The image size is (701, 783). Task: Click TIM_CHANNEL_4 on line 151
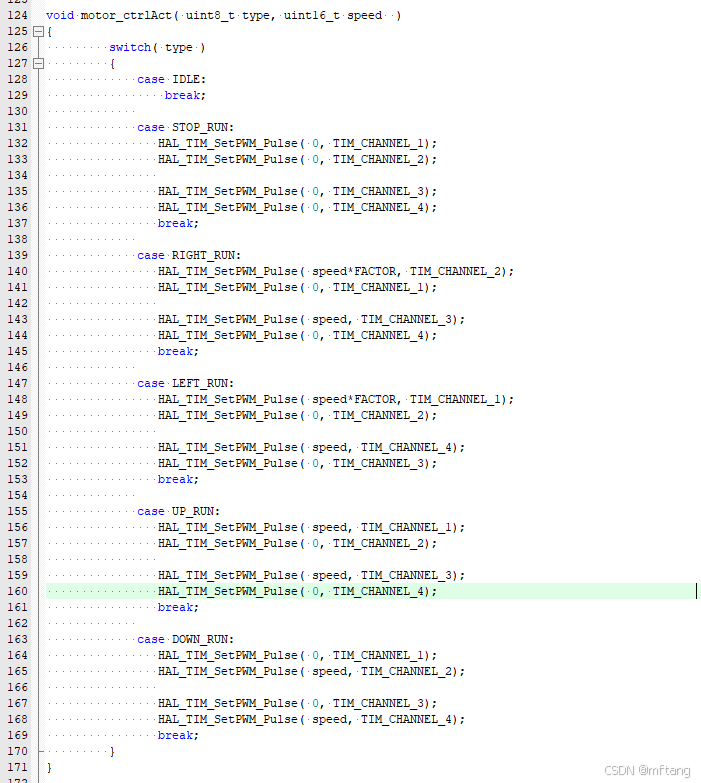tap(406, 447)
